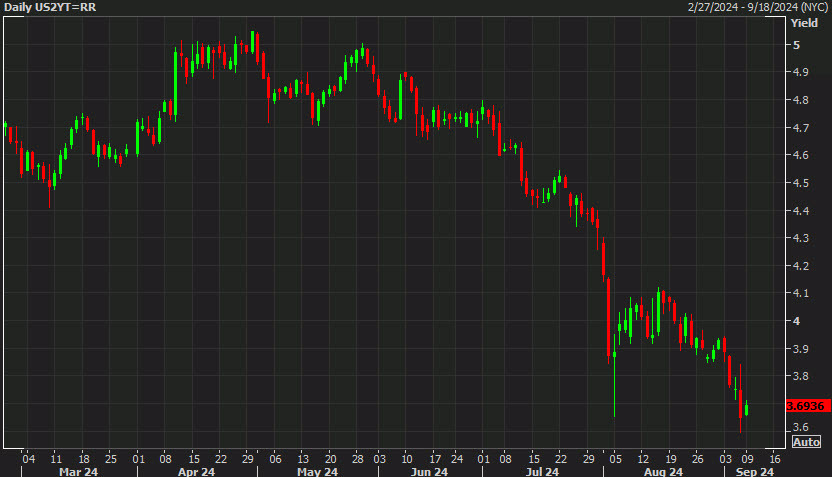The height and width of the screenshot is (477, 832).
Task: Click the 'Yield' axis heading
Action: point(804,23)
